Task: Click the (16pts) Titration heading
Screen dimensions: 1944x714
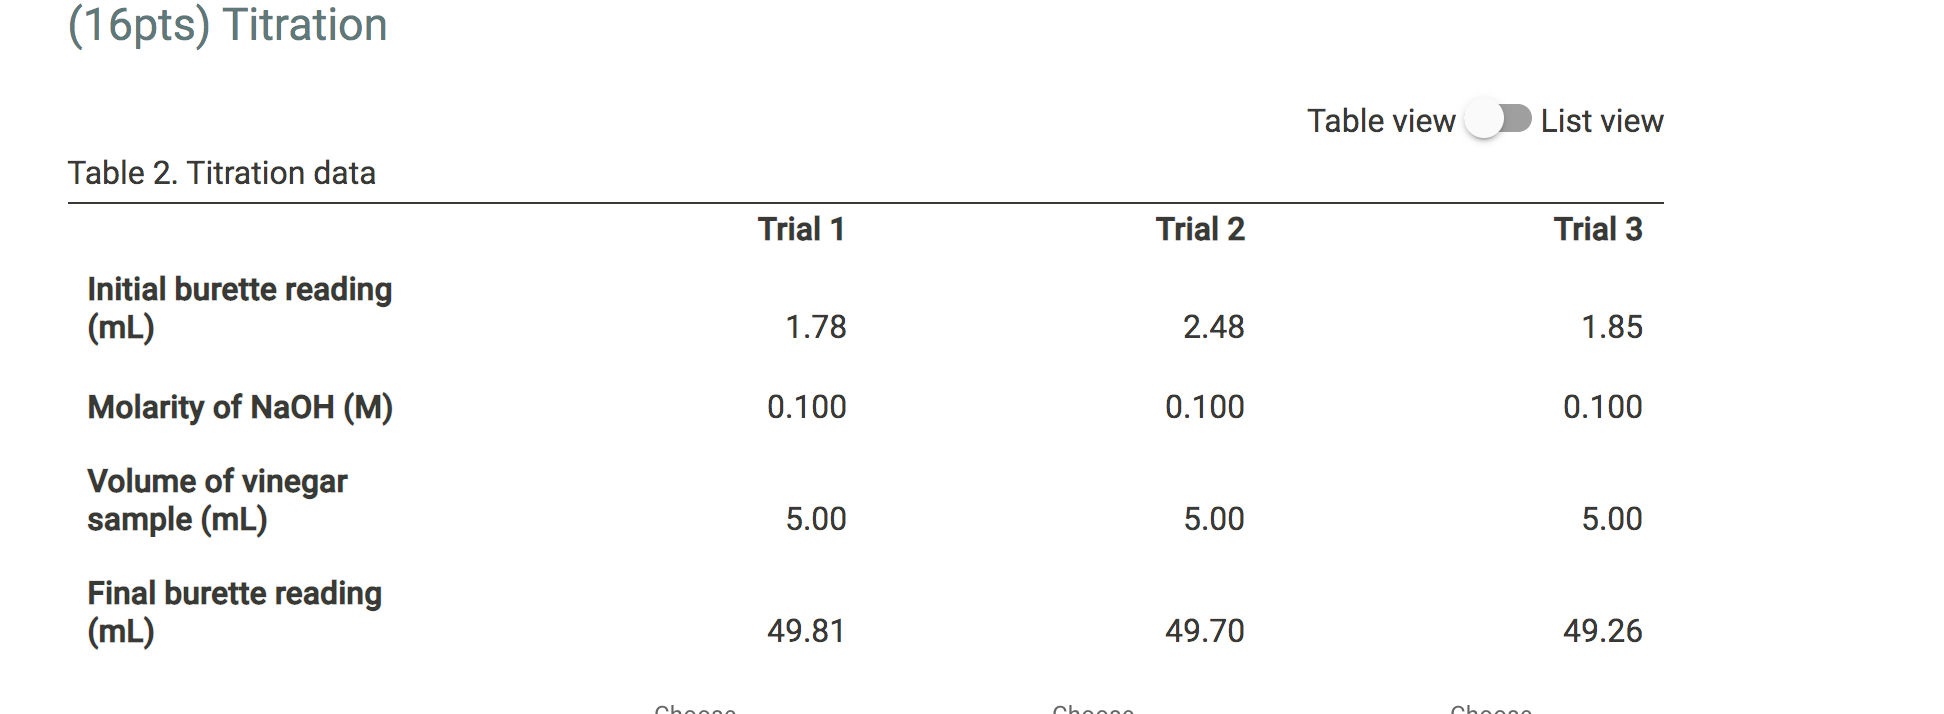Action: pyautogui.click(x=226, y=25)
